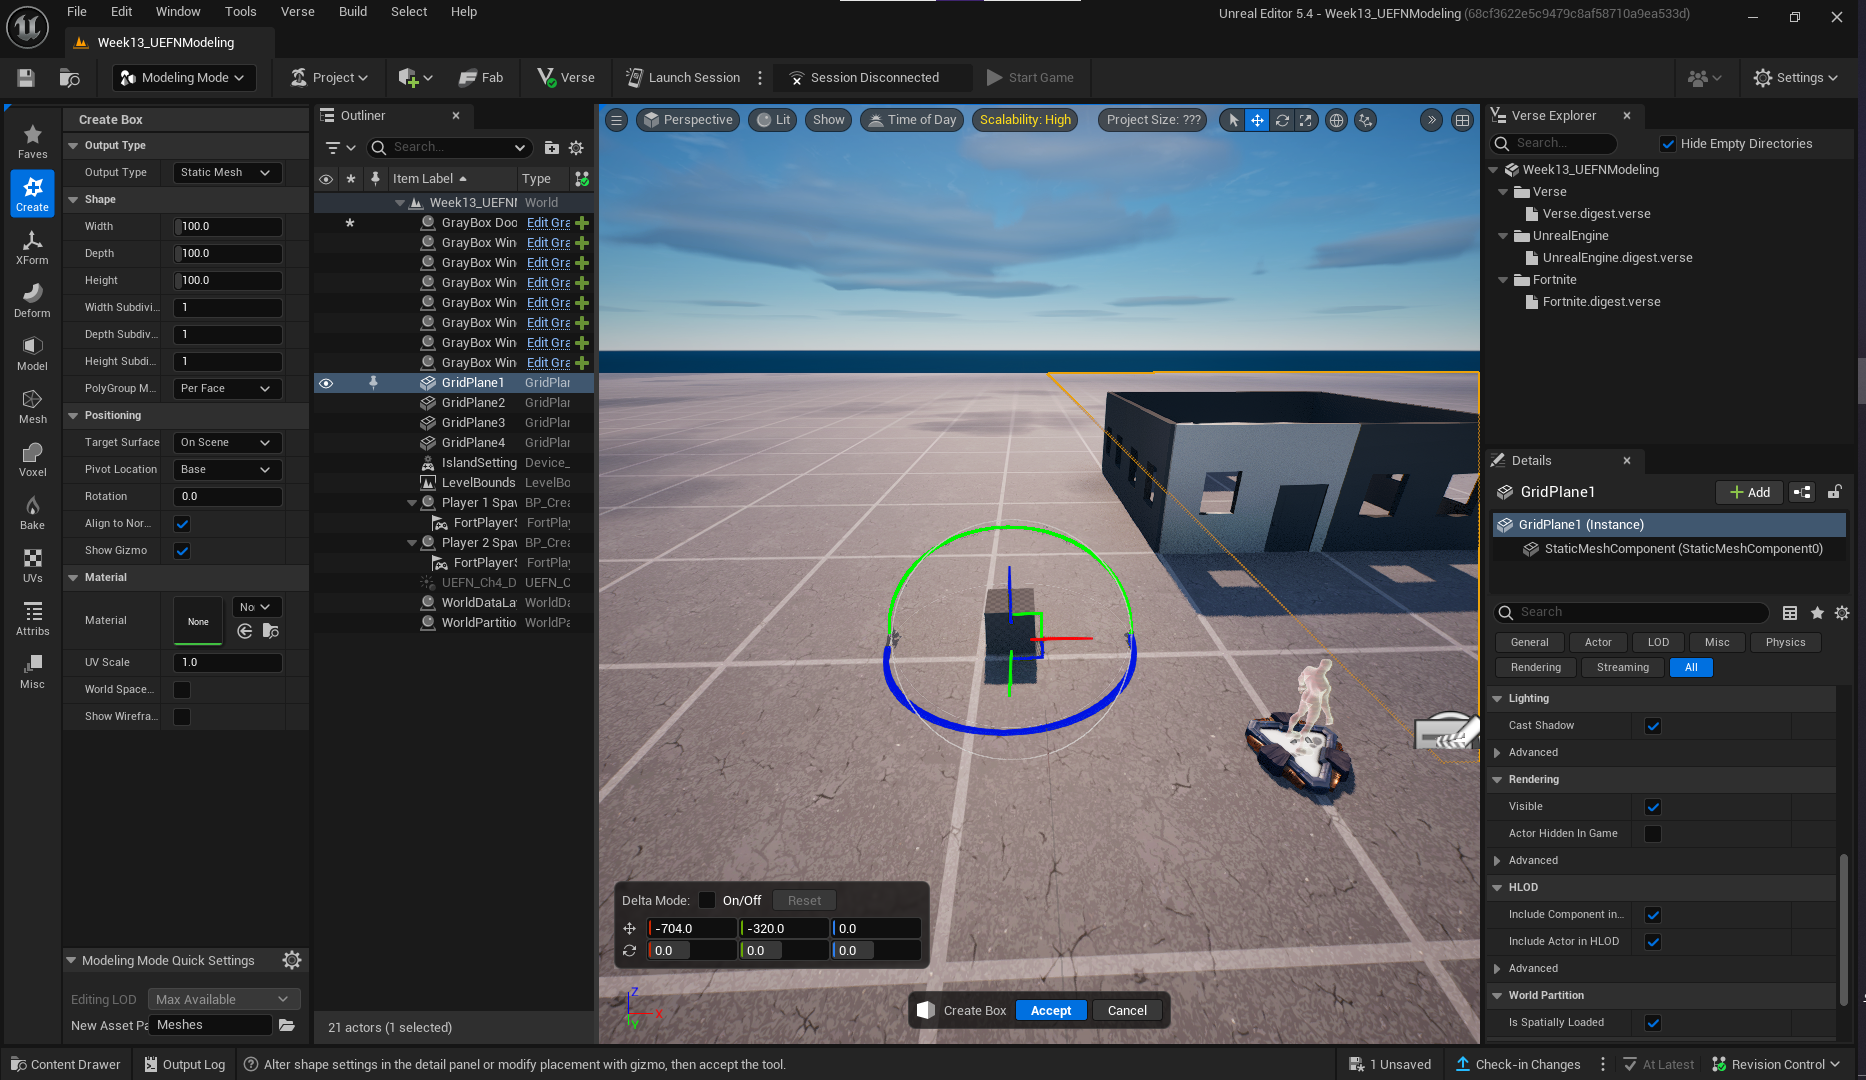Image resolution: width=1866 pixels, height=1080 pixels.
Task: Open PolyGroup Mode Per Face dropdown
Action: (x=227, y=389)
